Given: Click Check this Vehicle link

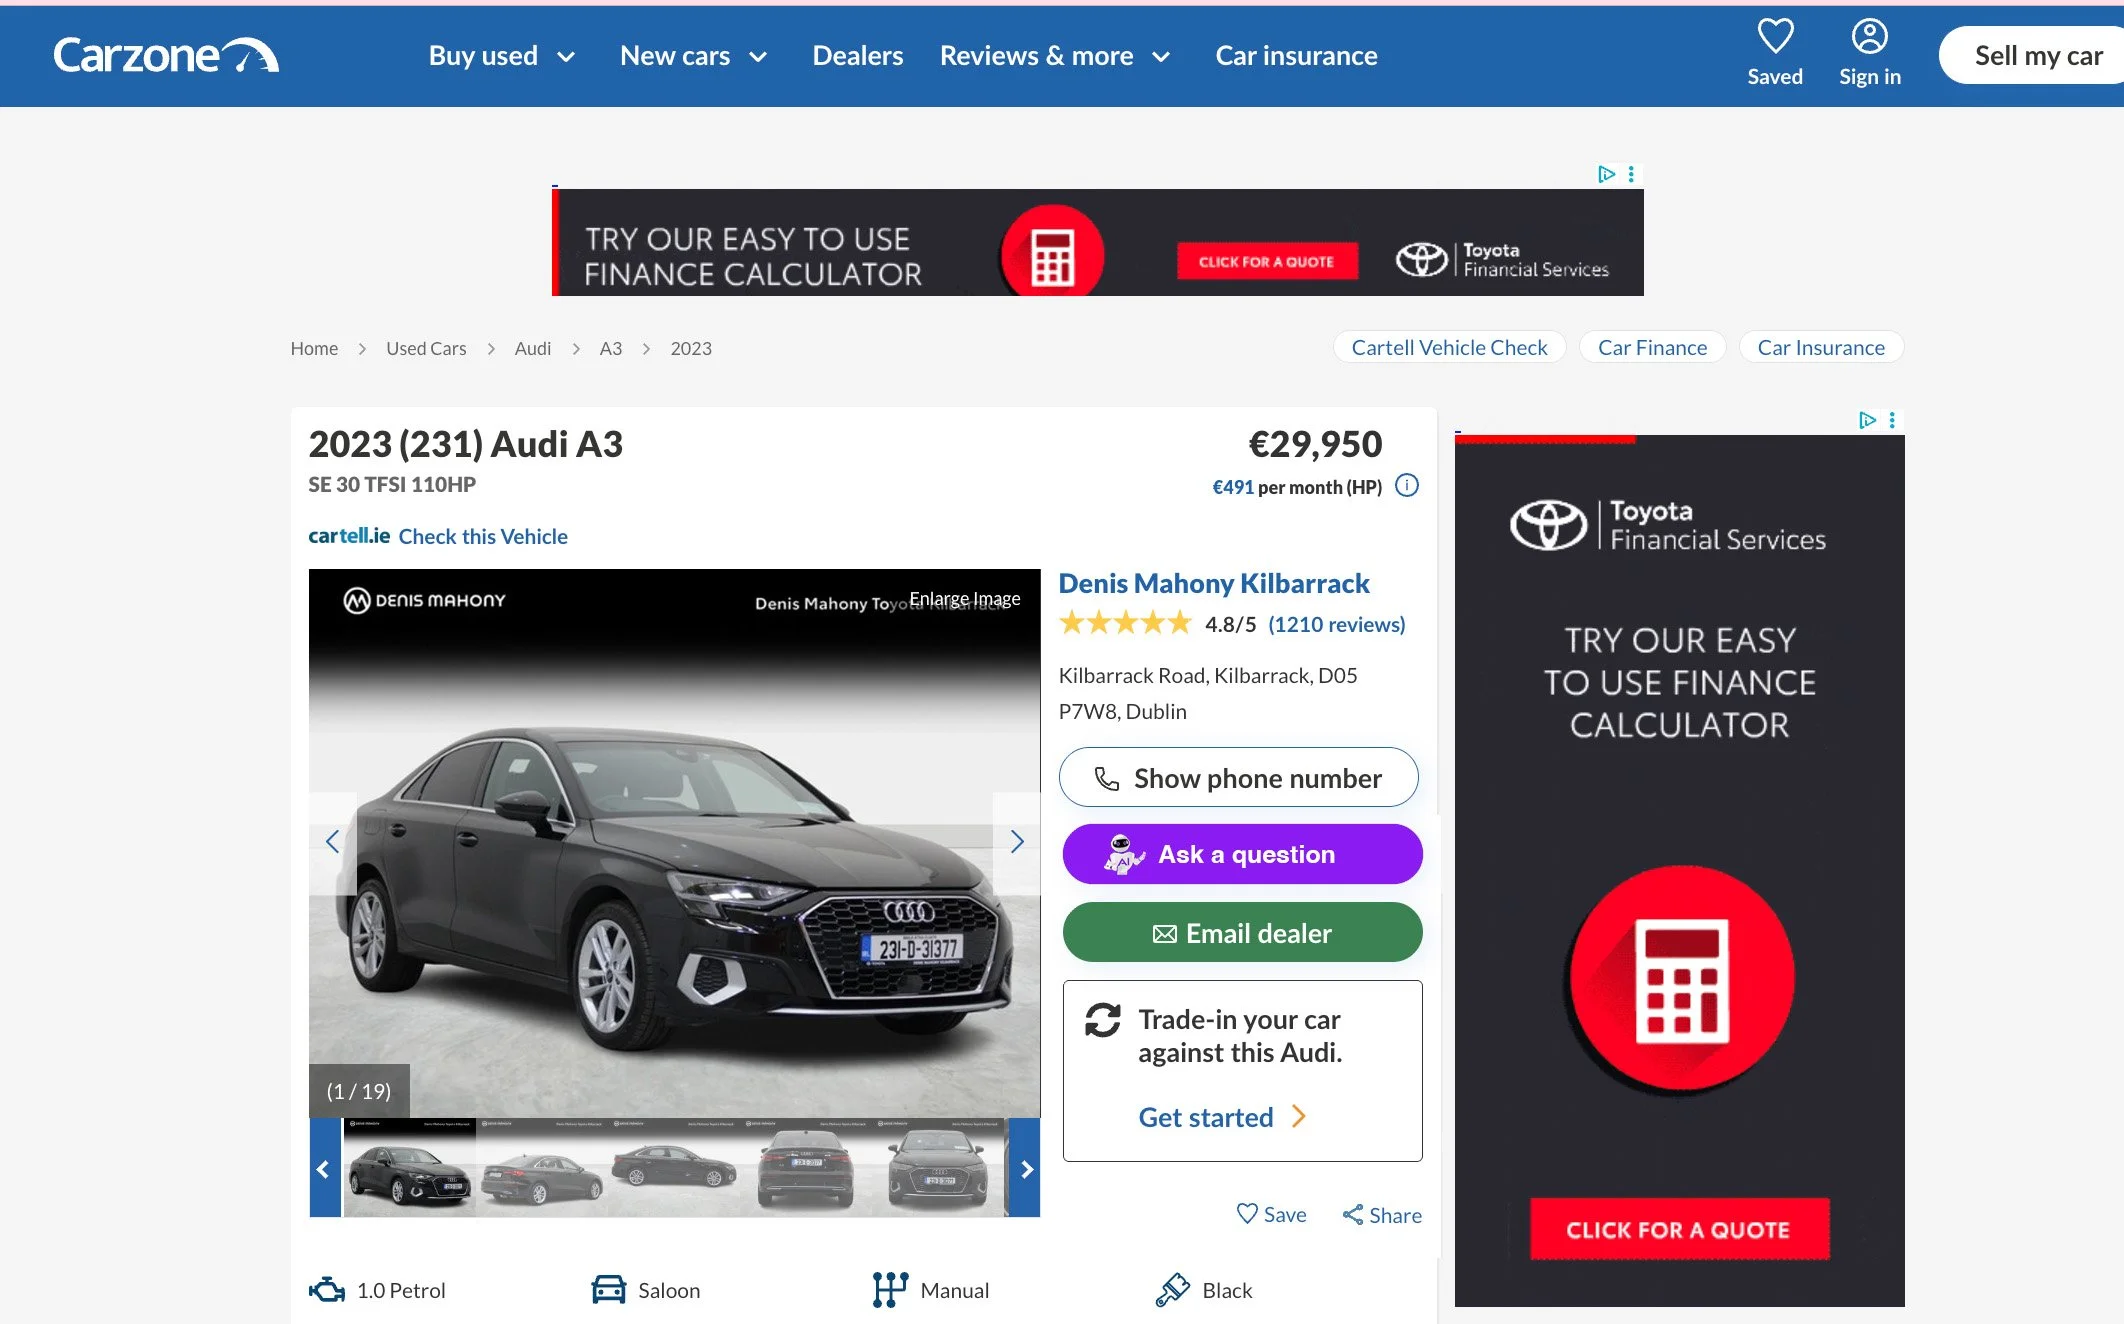Looking at the screenshot, I should 483,536.
